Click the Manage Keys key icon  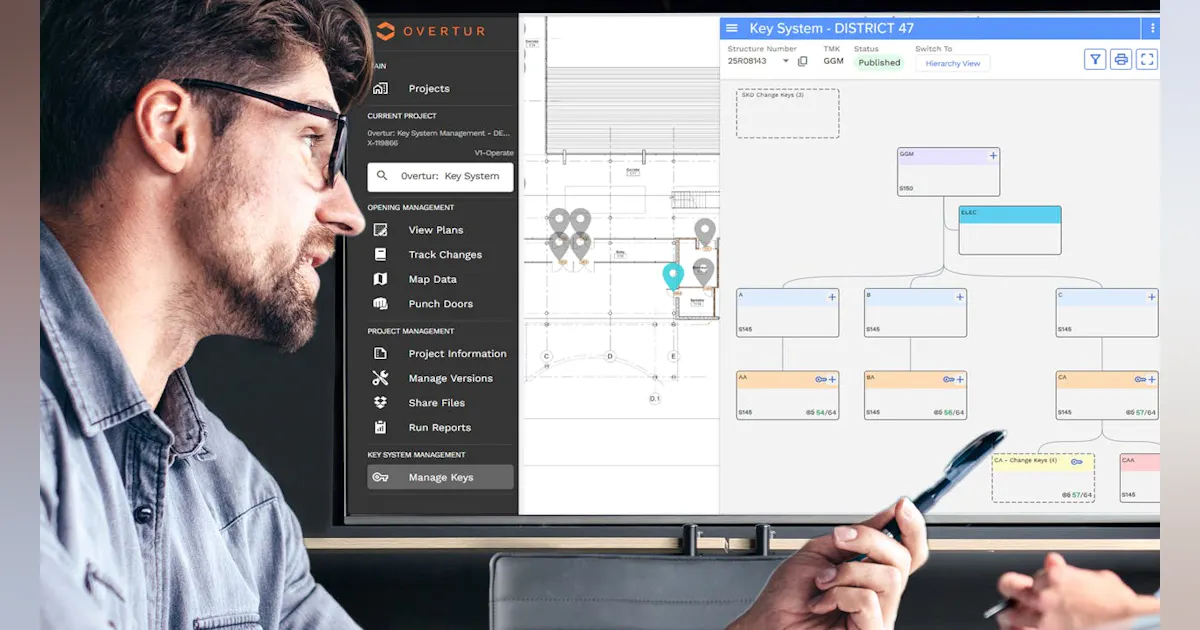[380, 477]
